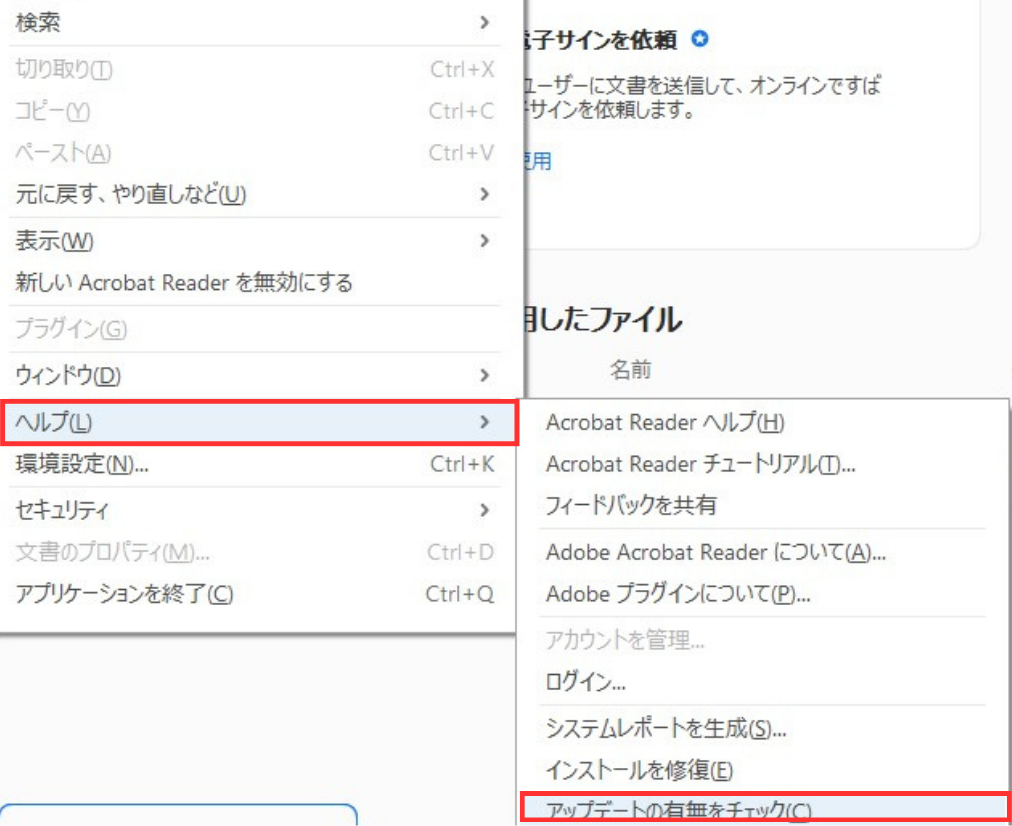This screenshot has height=826, width=1012.
Task: Select the ヘルプ(L) menu entry
Action: point(55,422)
